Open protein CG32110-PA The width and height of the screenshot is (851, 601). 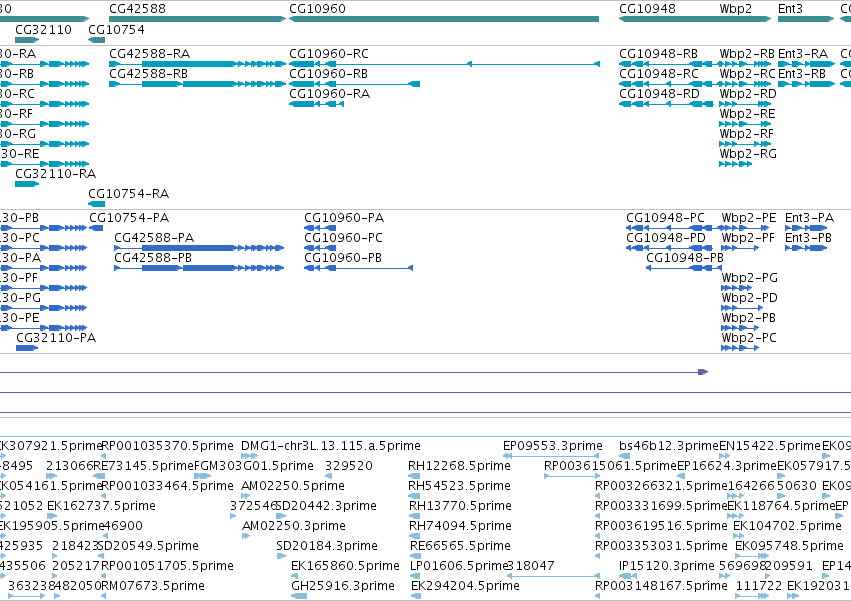pos(56,338)
